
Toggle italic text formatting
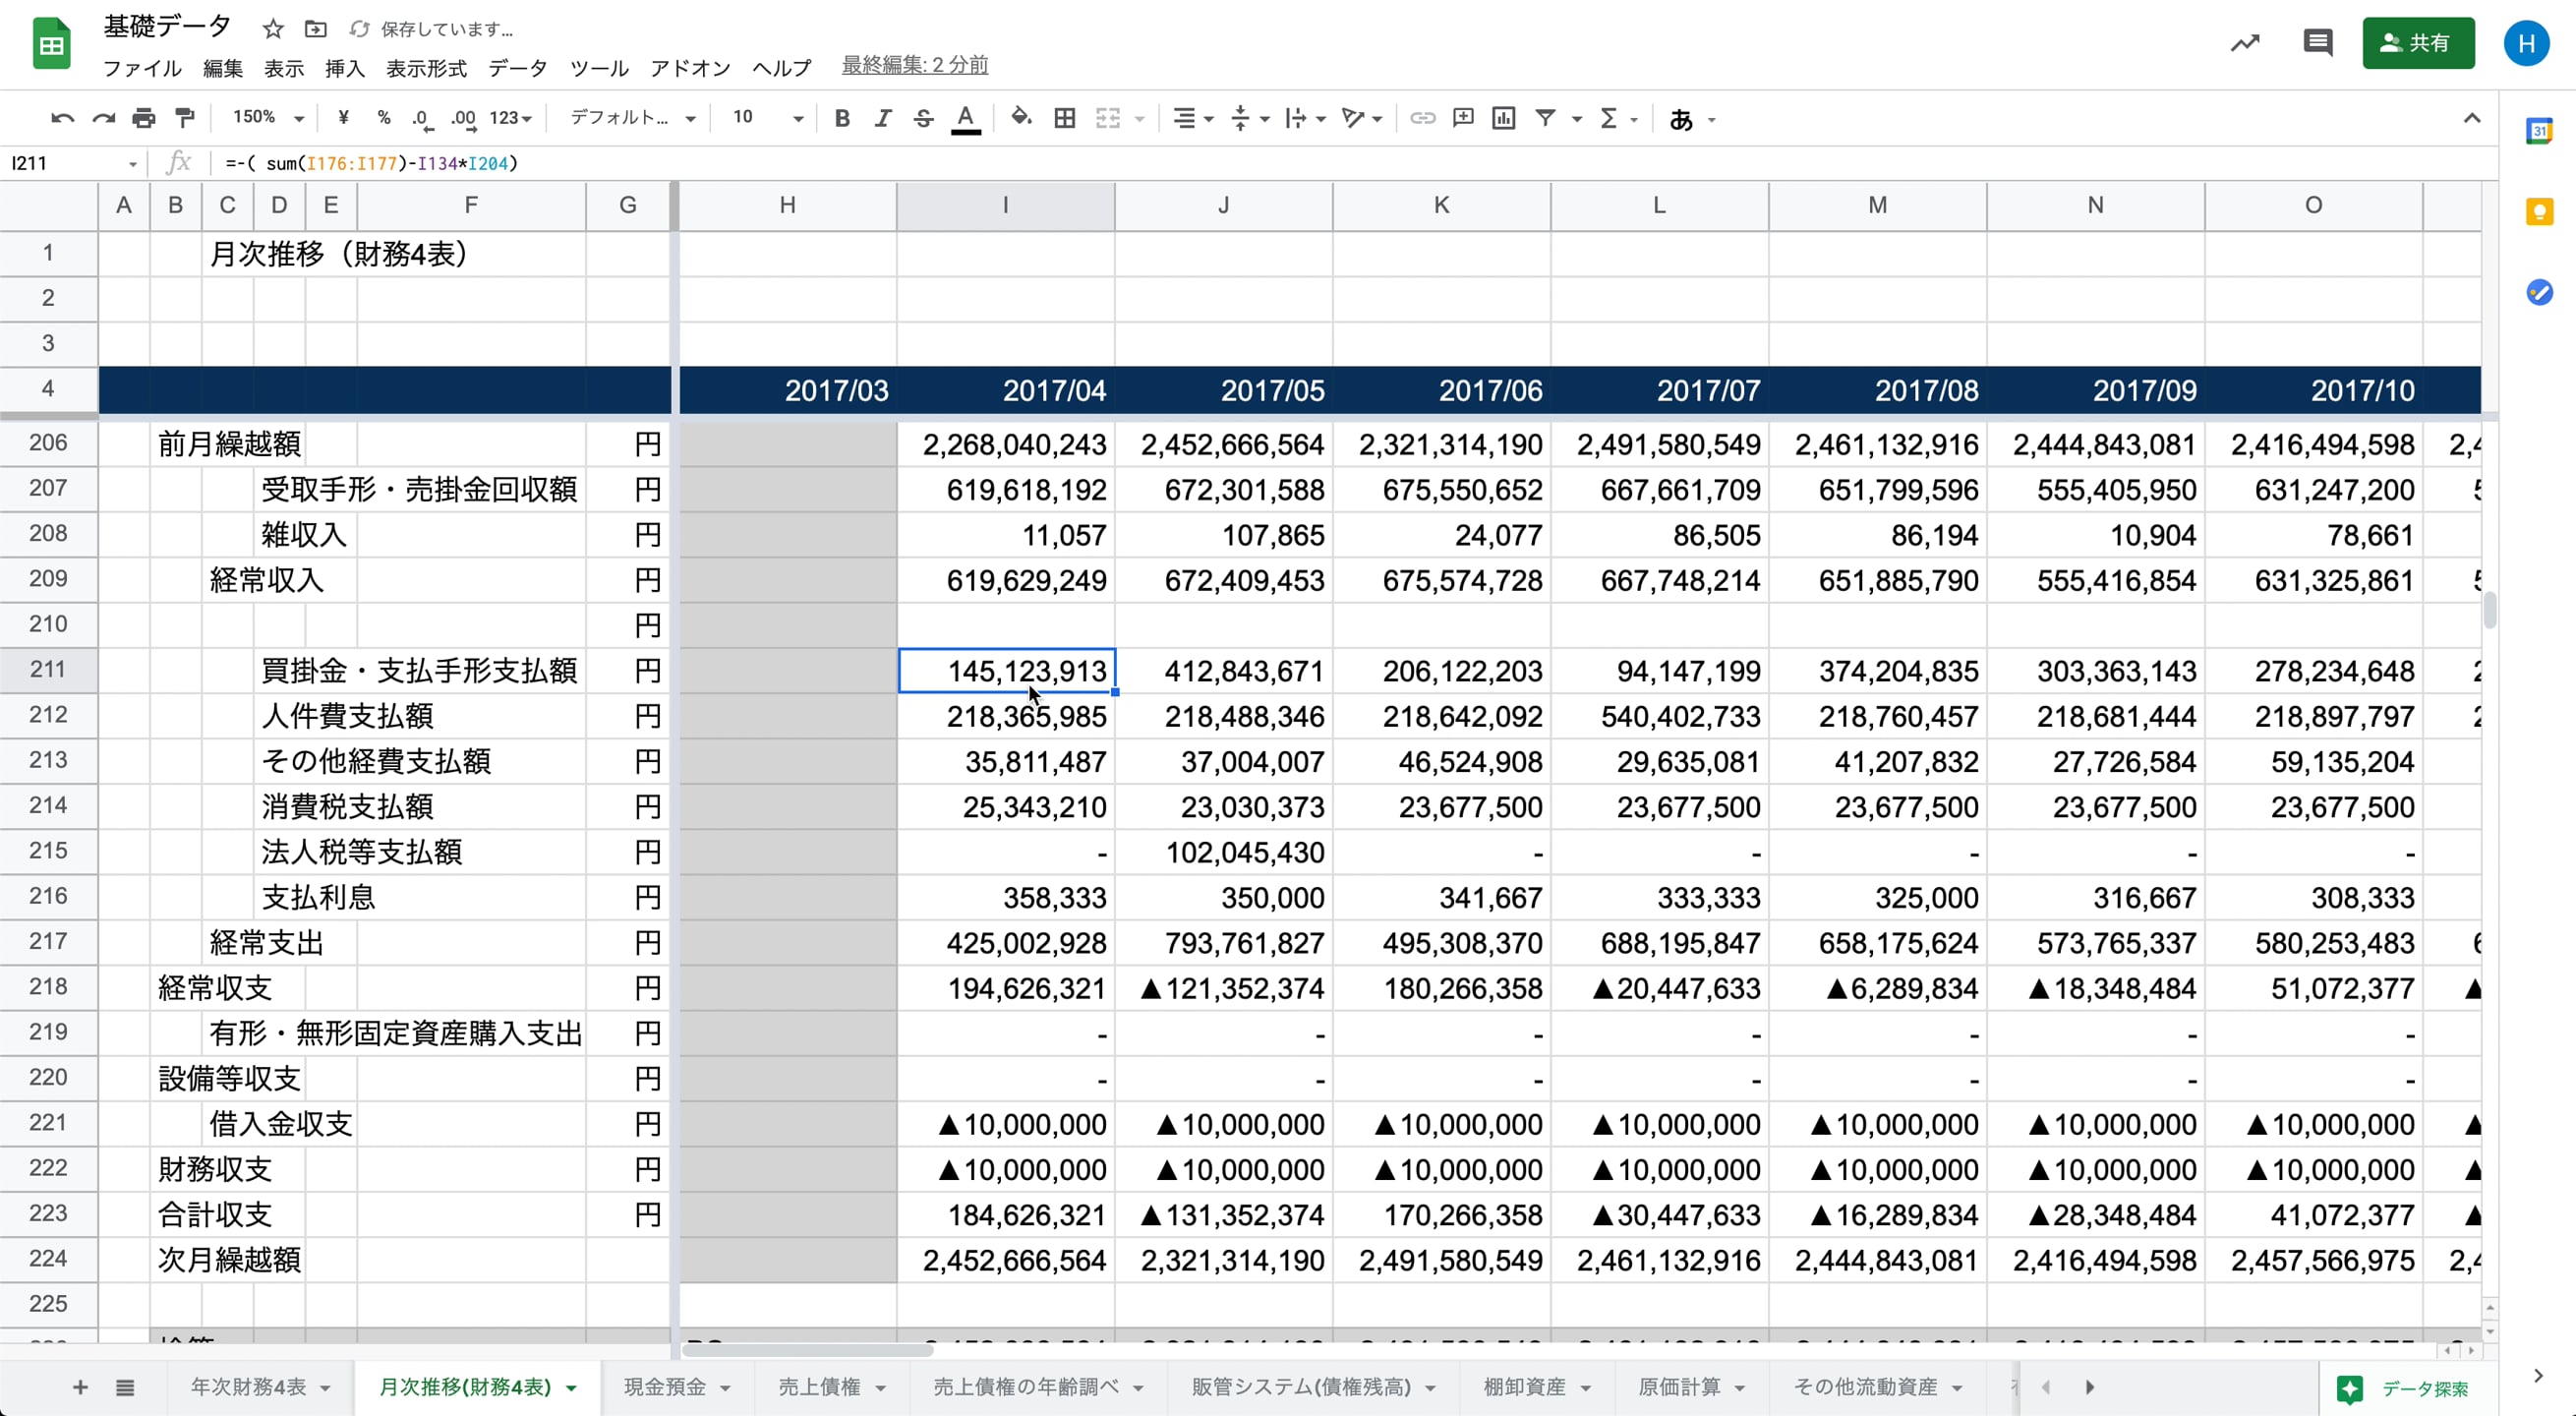882,118
